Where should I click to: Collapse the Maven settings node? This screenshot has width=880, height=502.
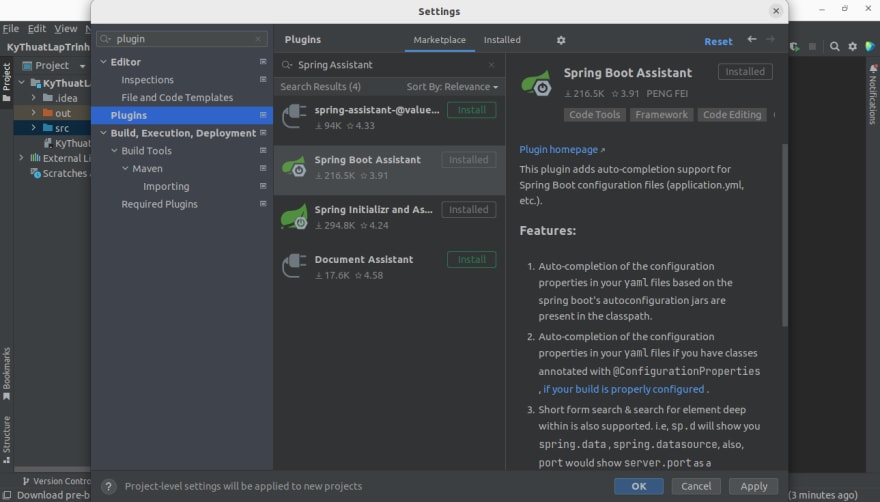point(125,168)
